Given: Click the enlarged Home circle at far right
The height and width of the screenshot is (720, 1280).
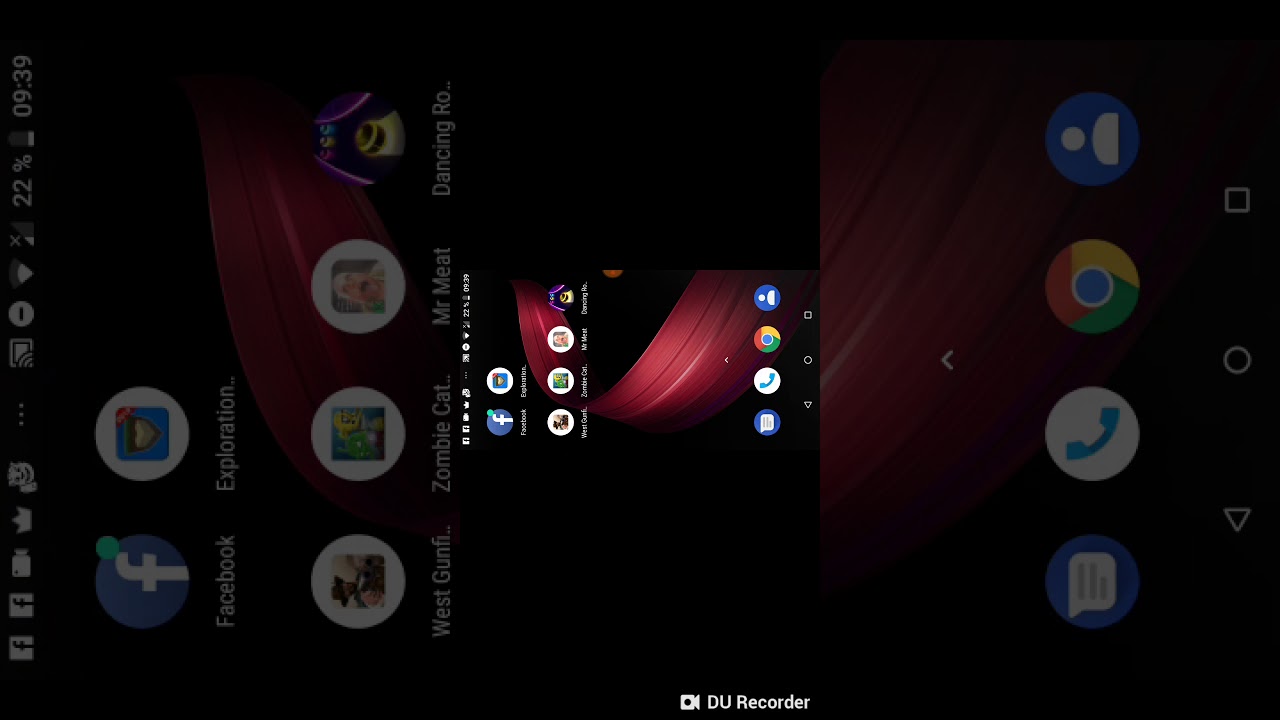Looking at the screenshot, I should (x=1237, y=360).
